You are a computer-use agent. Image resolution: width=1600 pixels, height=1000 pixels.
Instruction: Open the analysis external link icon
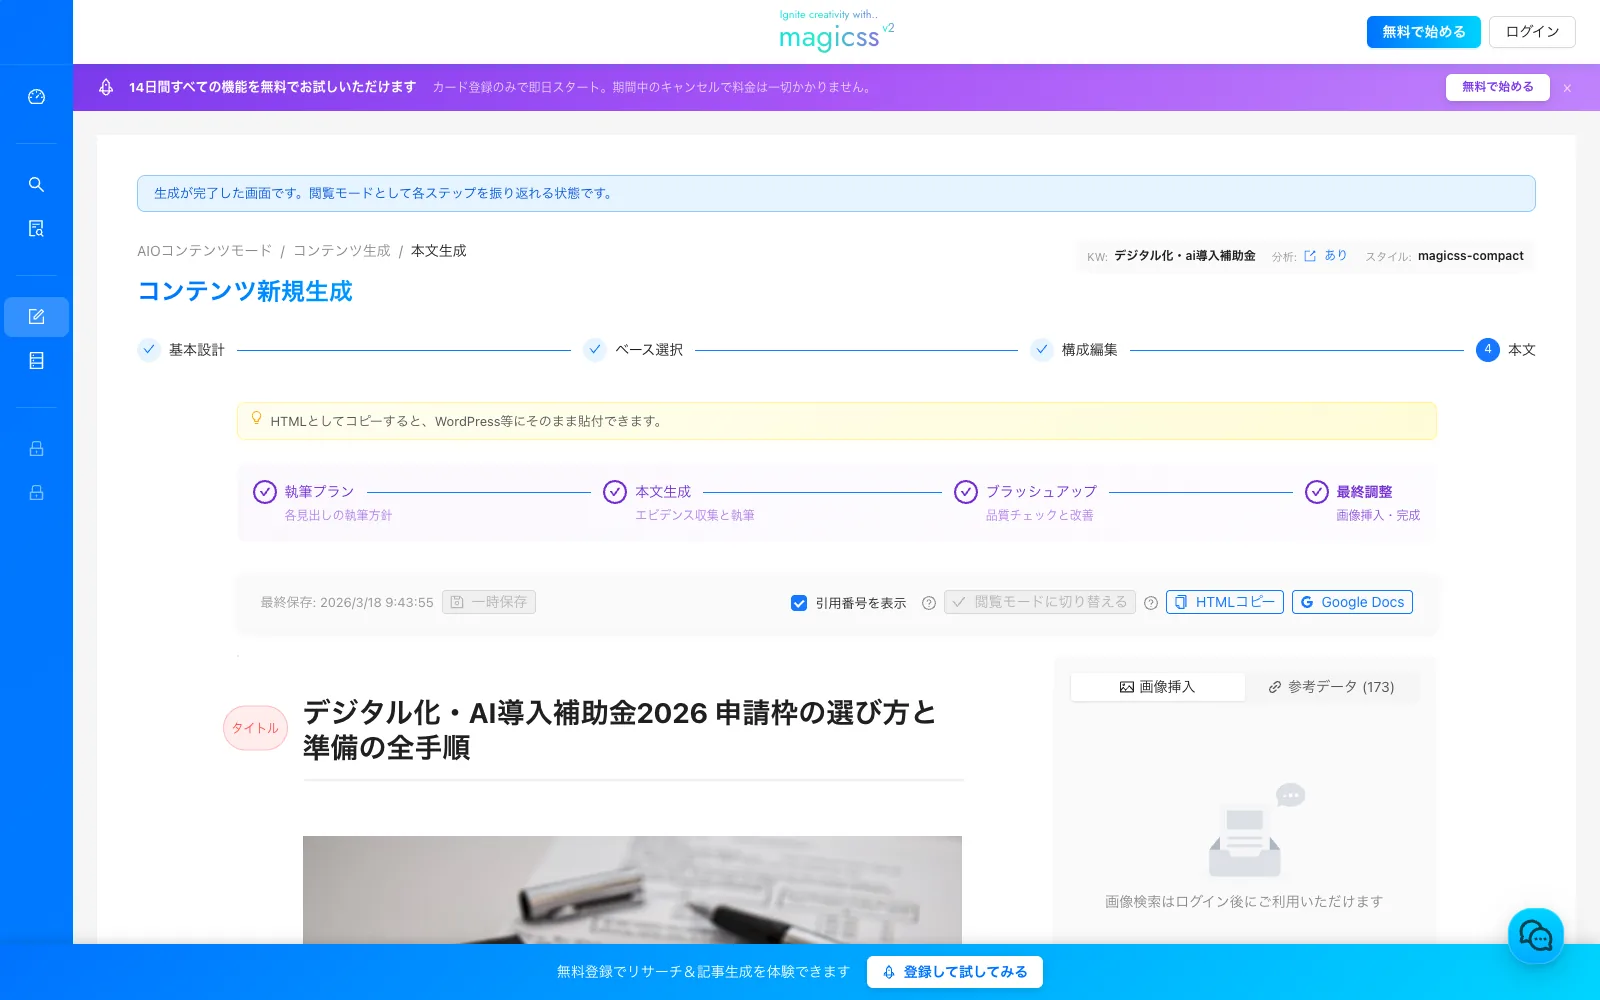click(x=1310, y=256)
